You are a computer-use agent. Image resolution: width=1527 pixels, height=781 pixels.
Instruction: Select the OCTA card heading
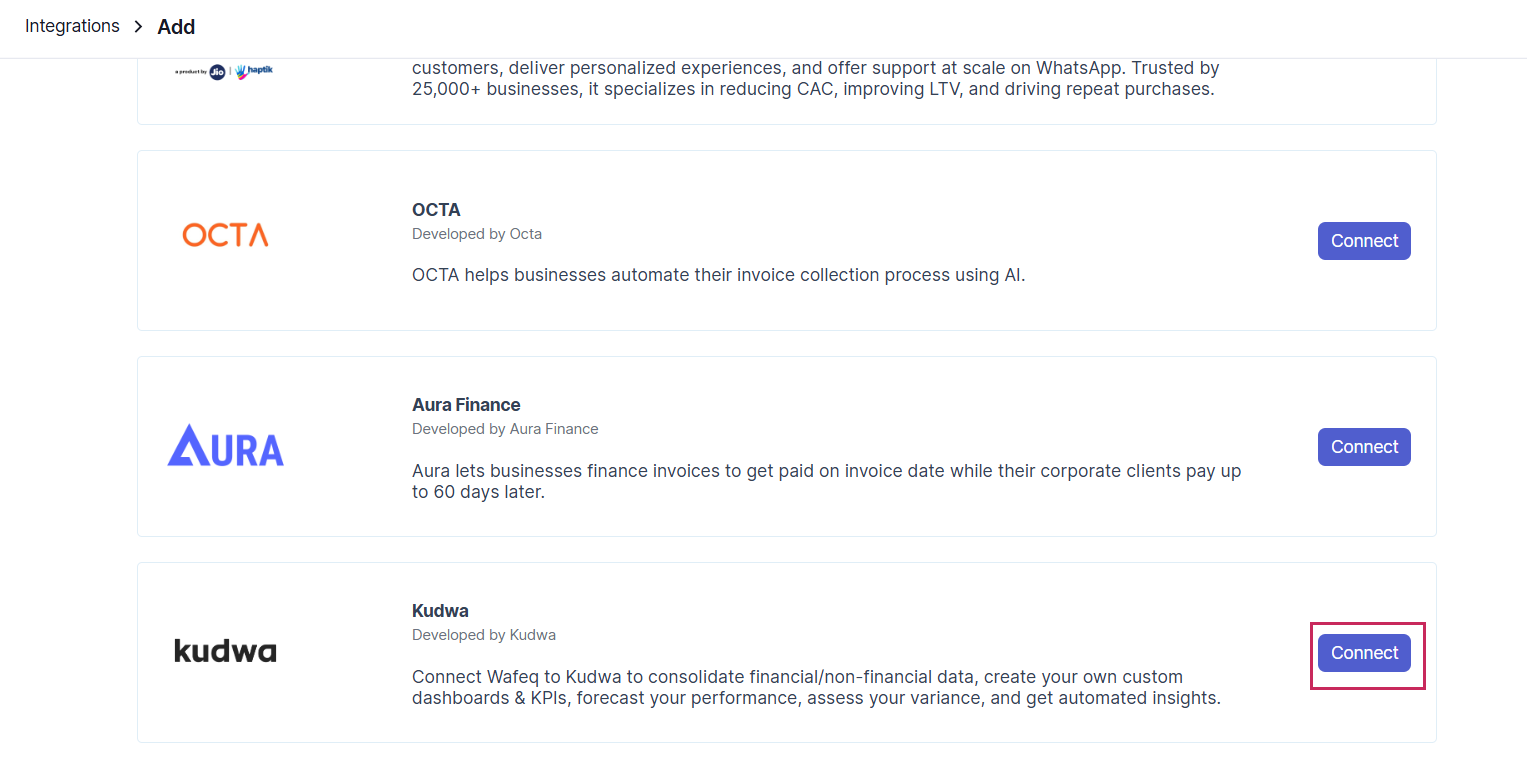436,210
